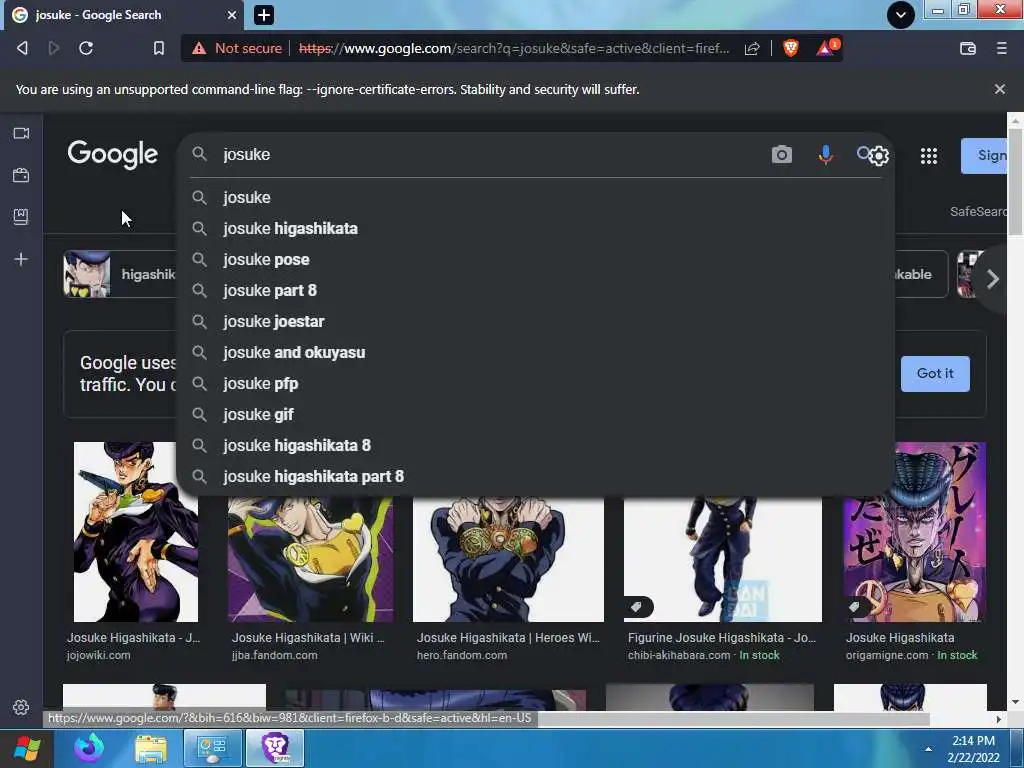
Task: Select the higashikata filter chip
Action: pyautogui.click(x=120, y=274)
